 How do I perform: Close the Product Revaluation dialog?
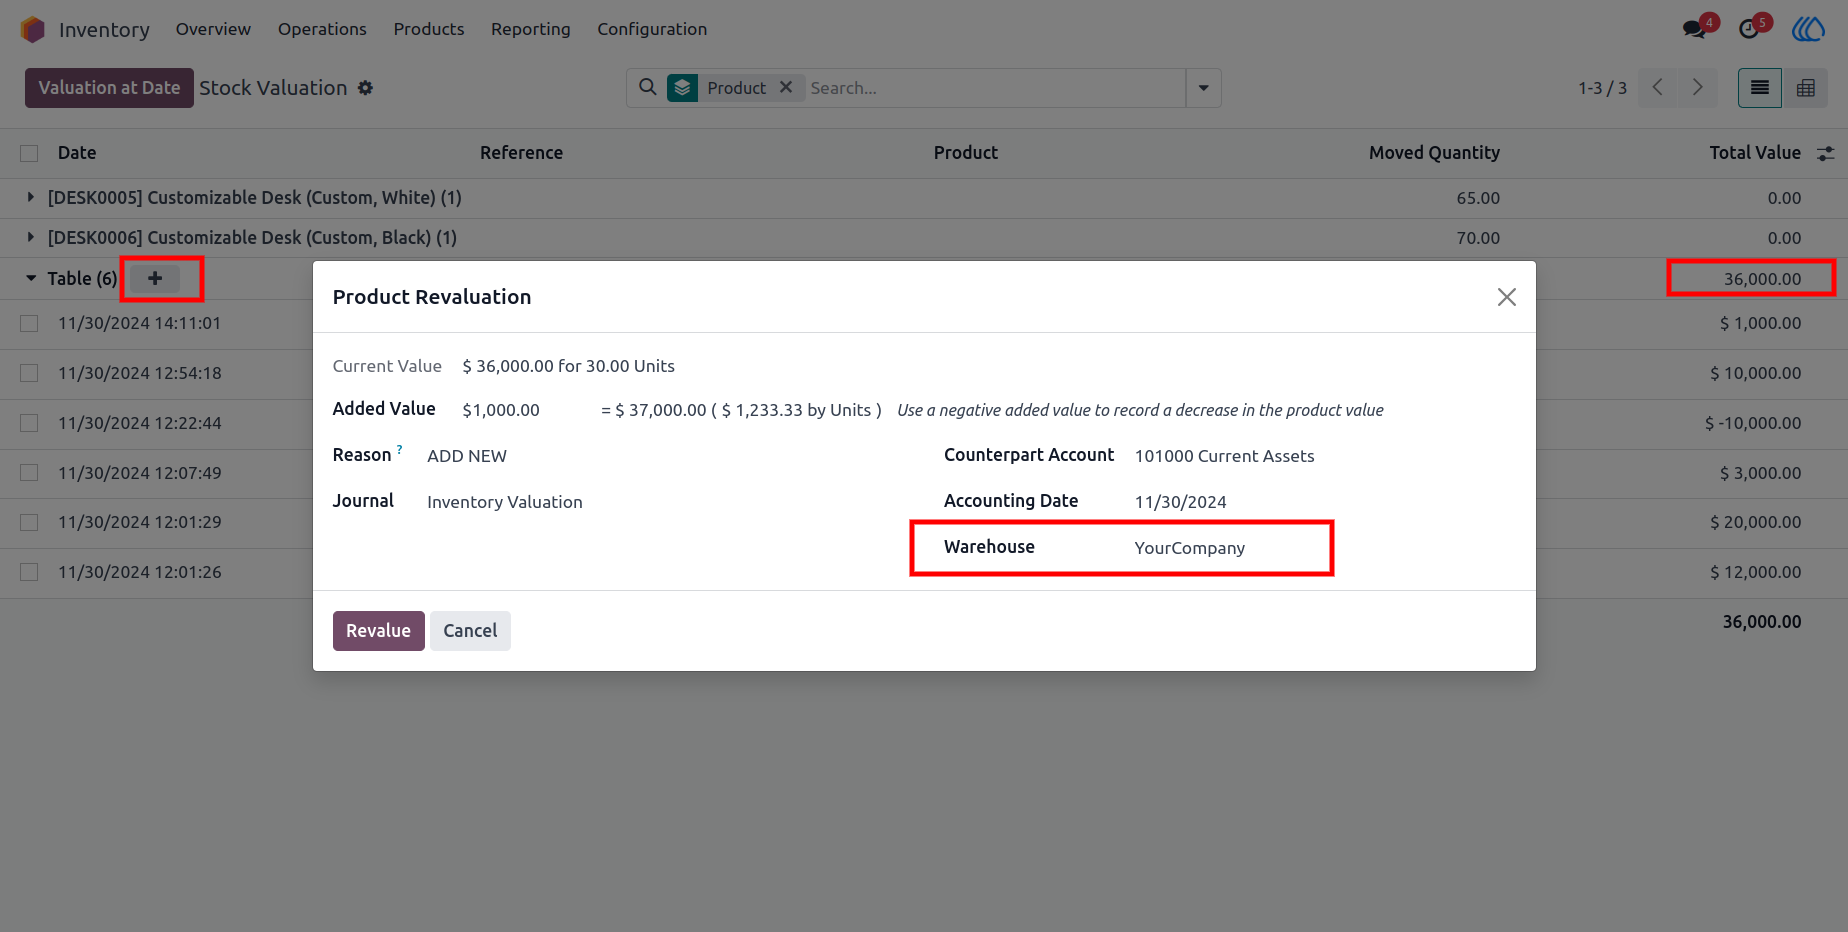1507,297
